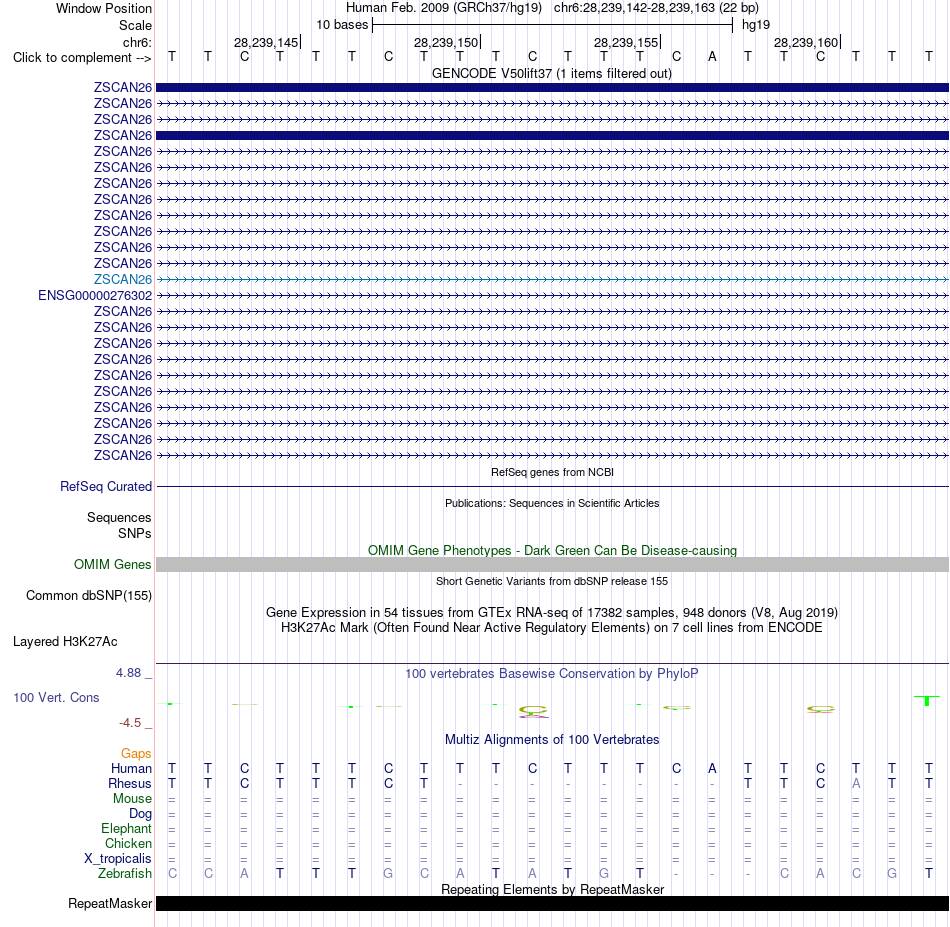Click the RefSeq Curated intron line
Image resolution: width=950 pixels, height=927 pixels.
pyautogui.click(x=552, y=487)
